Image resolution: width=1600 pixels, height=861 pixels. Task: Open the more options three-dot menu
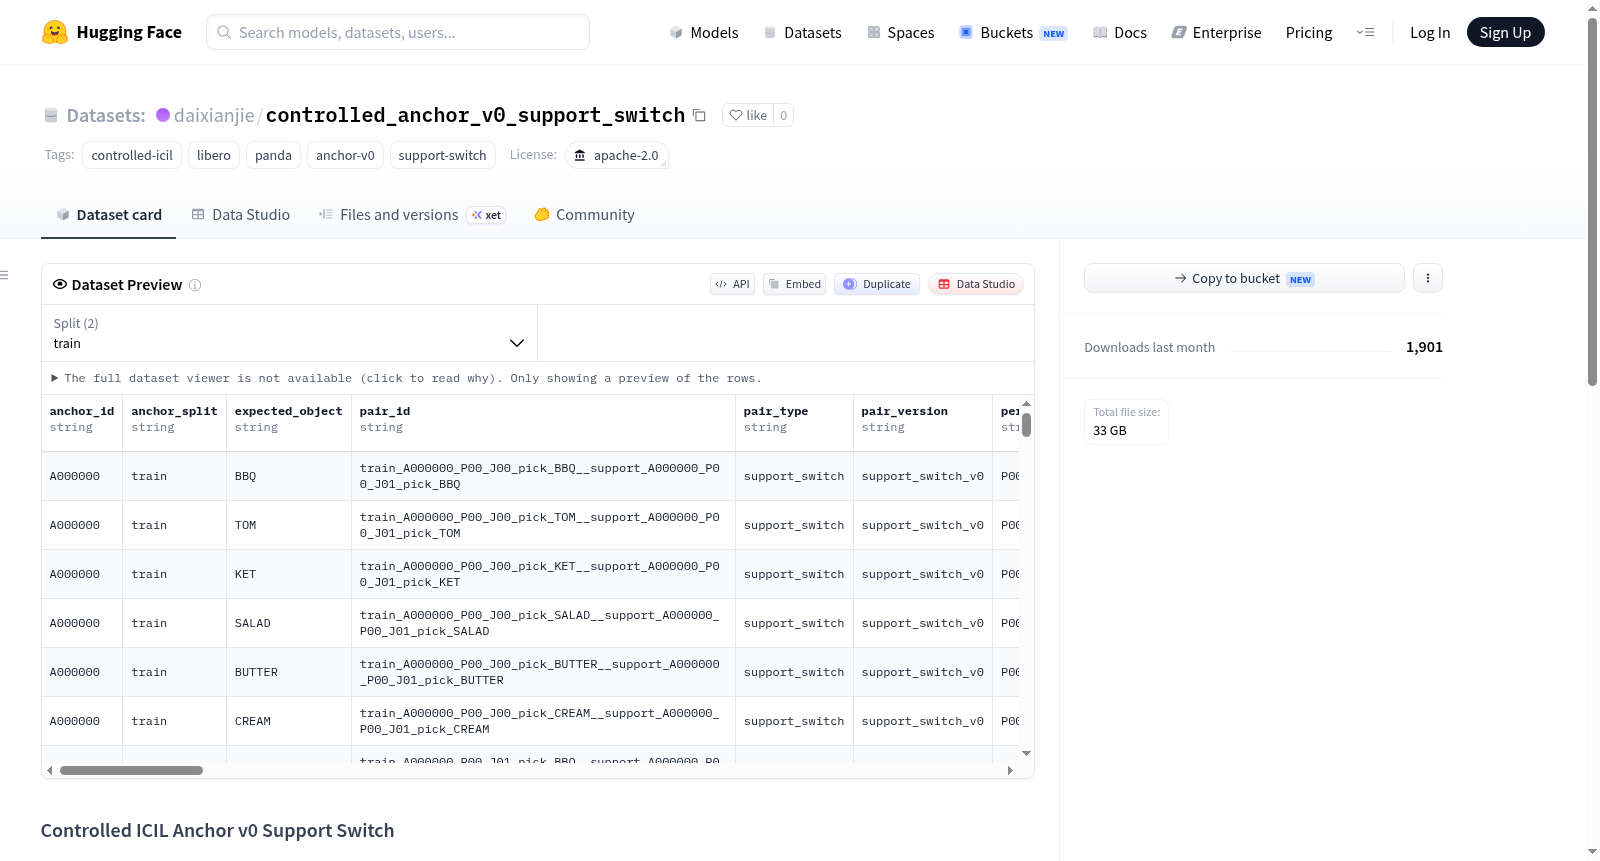tap(1428, 278)
